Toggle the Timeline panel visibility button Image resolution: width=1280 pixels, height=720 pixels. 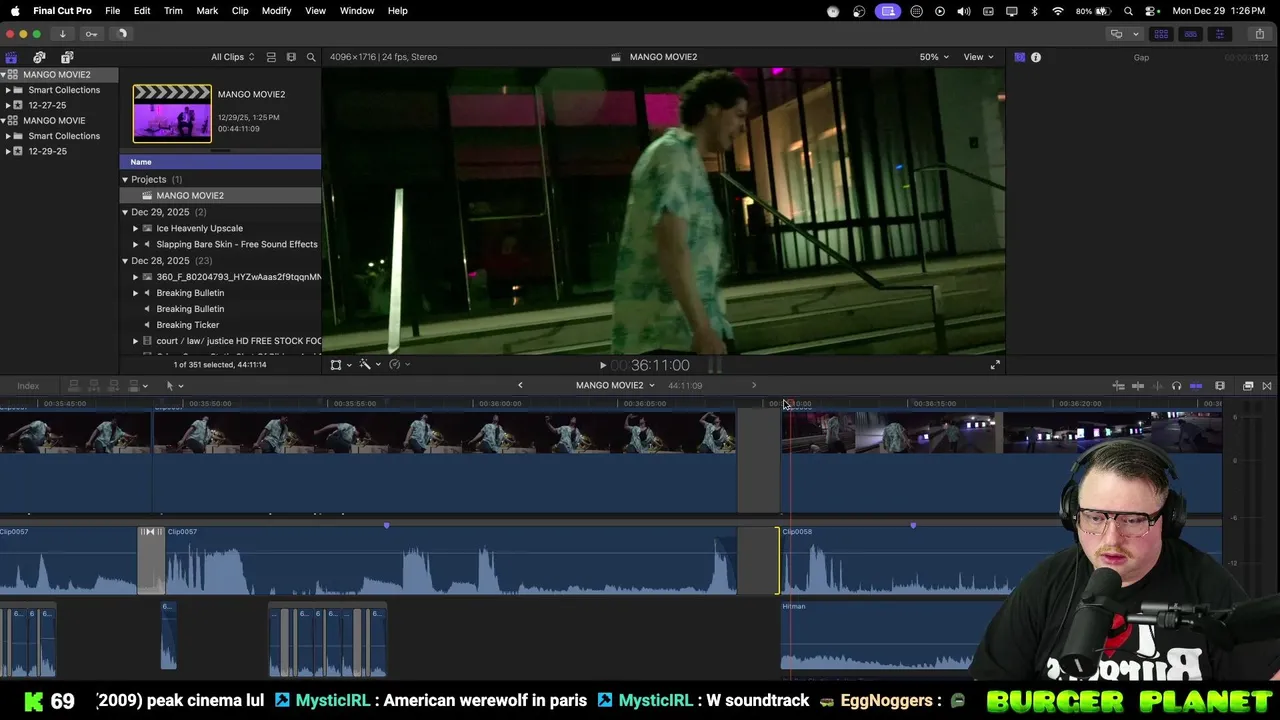(1190, 34)
